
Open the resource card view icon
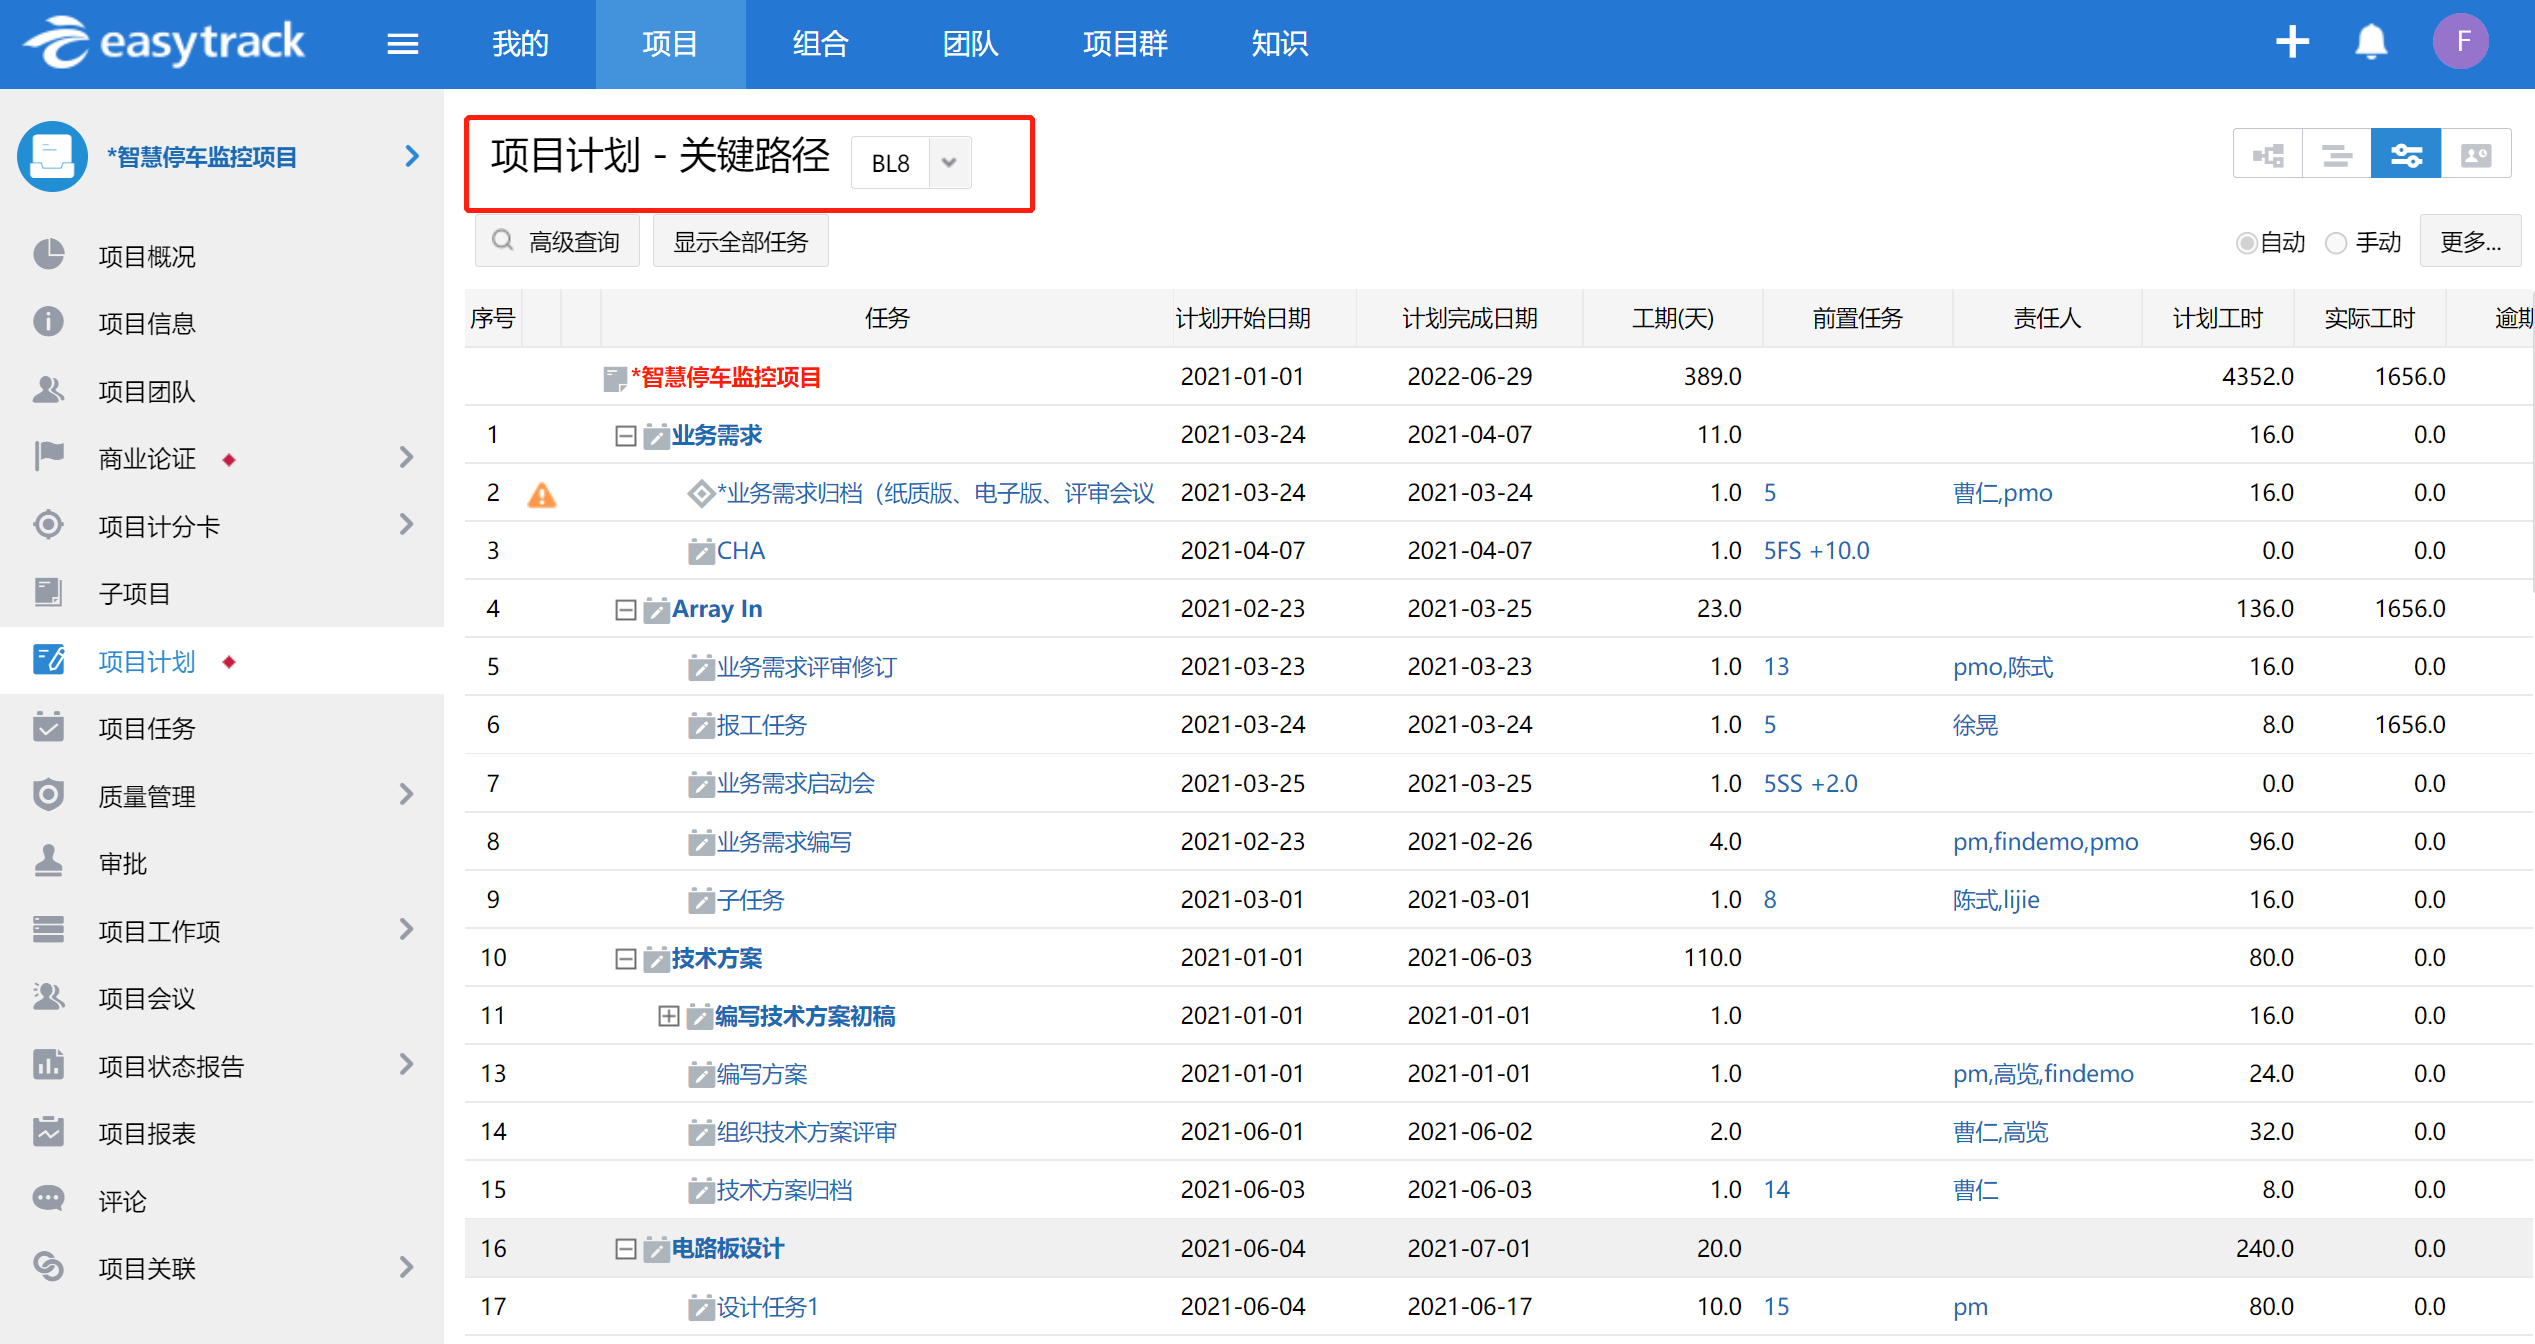point(2475,155)
